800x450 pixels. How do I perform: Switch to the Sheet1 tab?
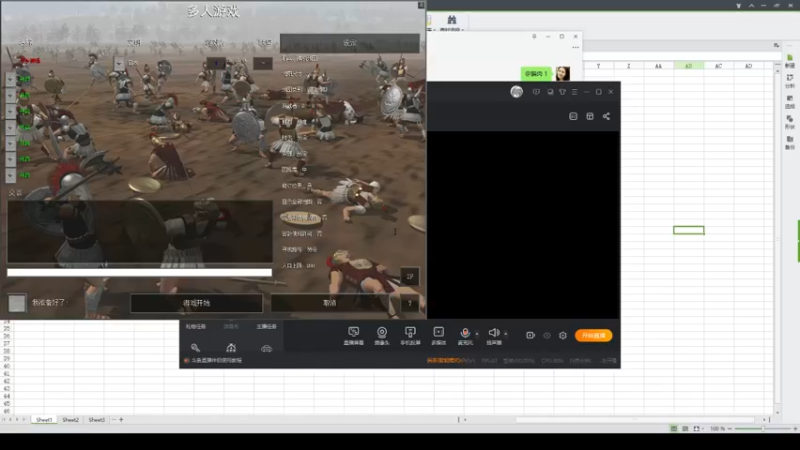(44, 419)
